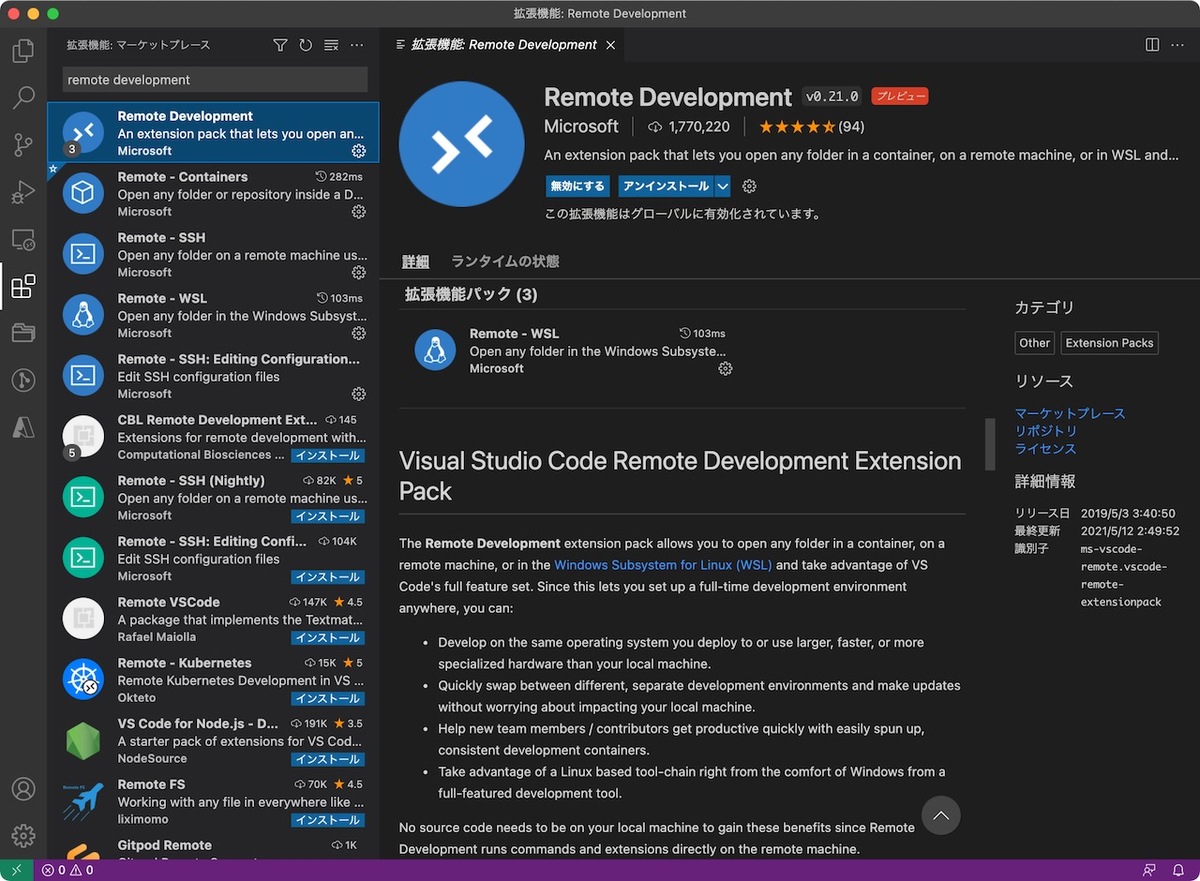Screen dimensions: 1200x881
Task: Open the folder icon view in activity bar
Action: 23,333
